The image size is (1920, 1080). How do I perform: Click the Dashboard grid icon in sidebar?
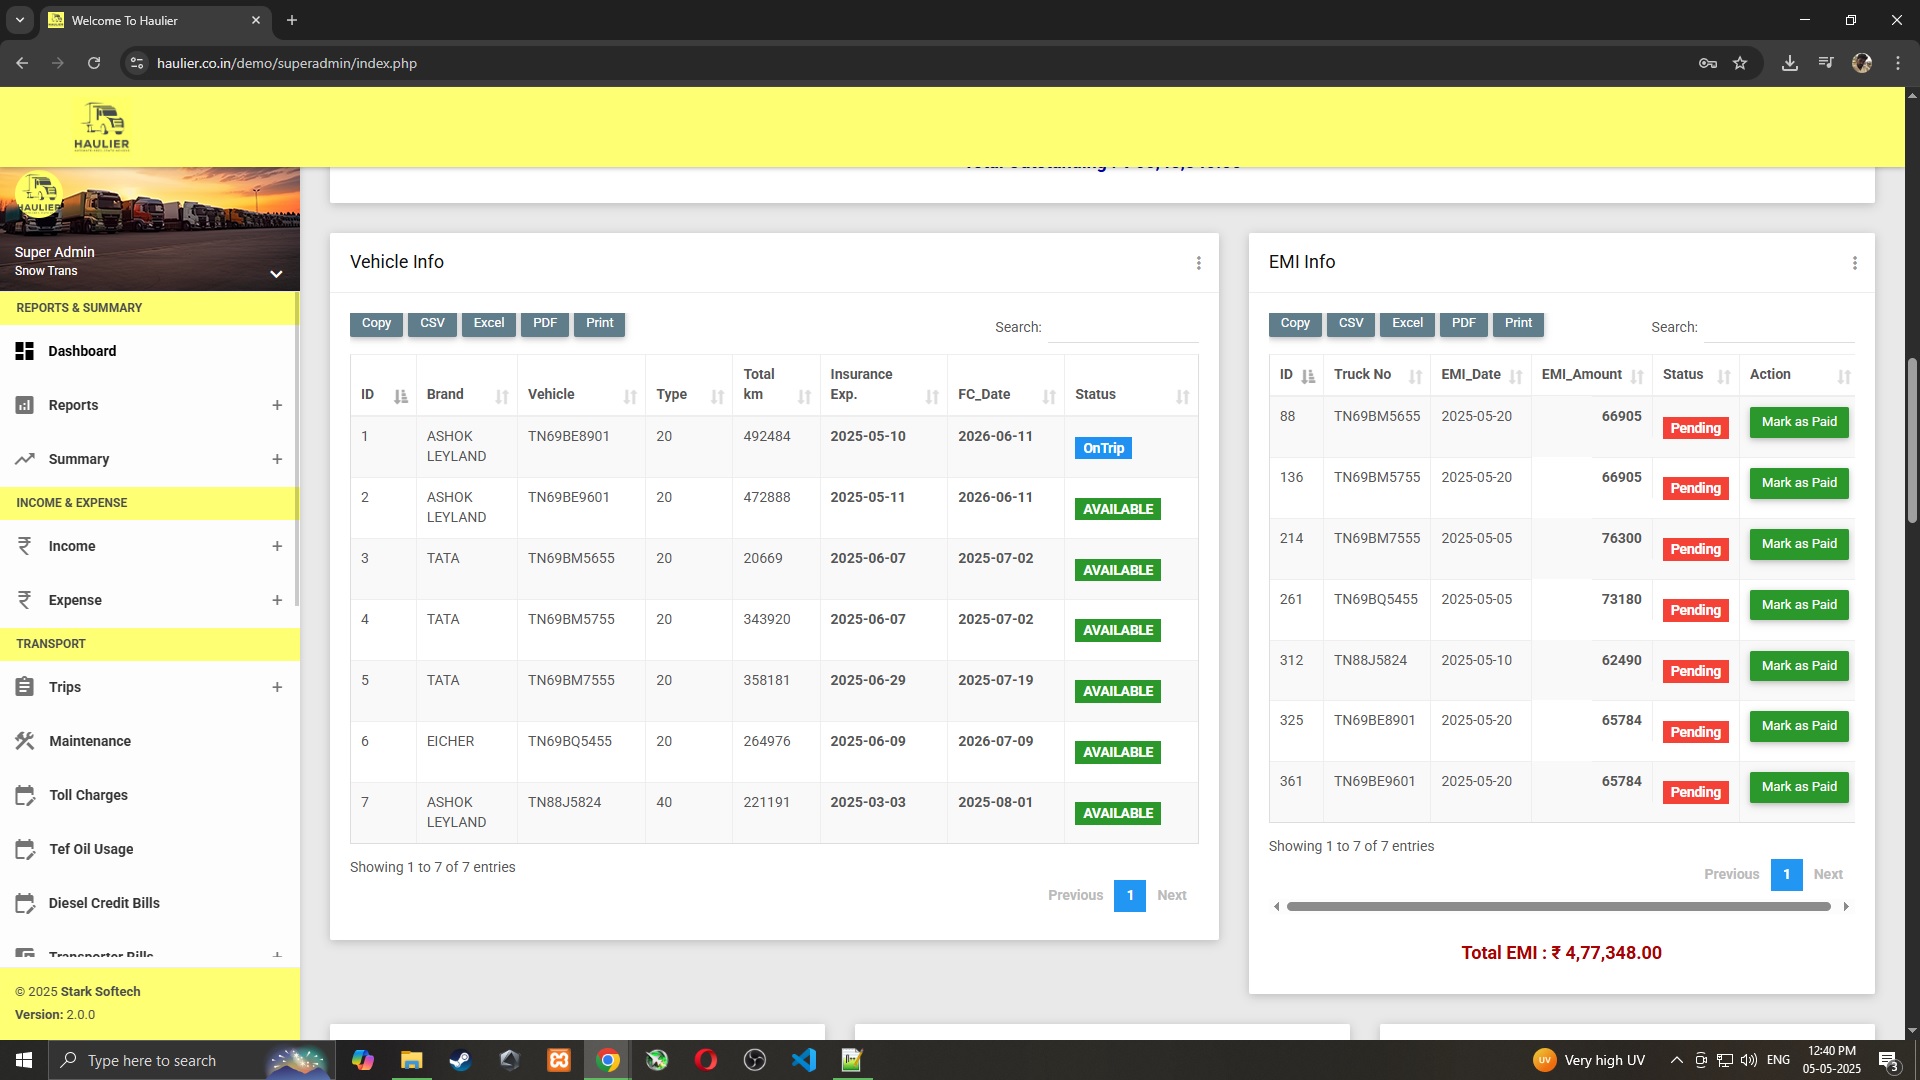[25, 351]
